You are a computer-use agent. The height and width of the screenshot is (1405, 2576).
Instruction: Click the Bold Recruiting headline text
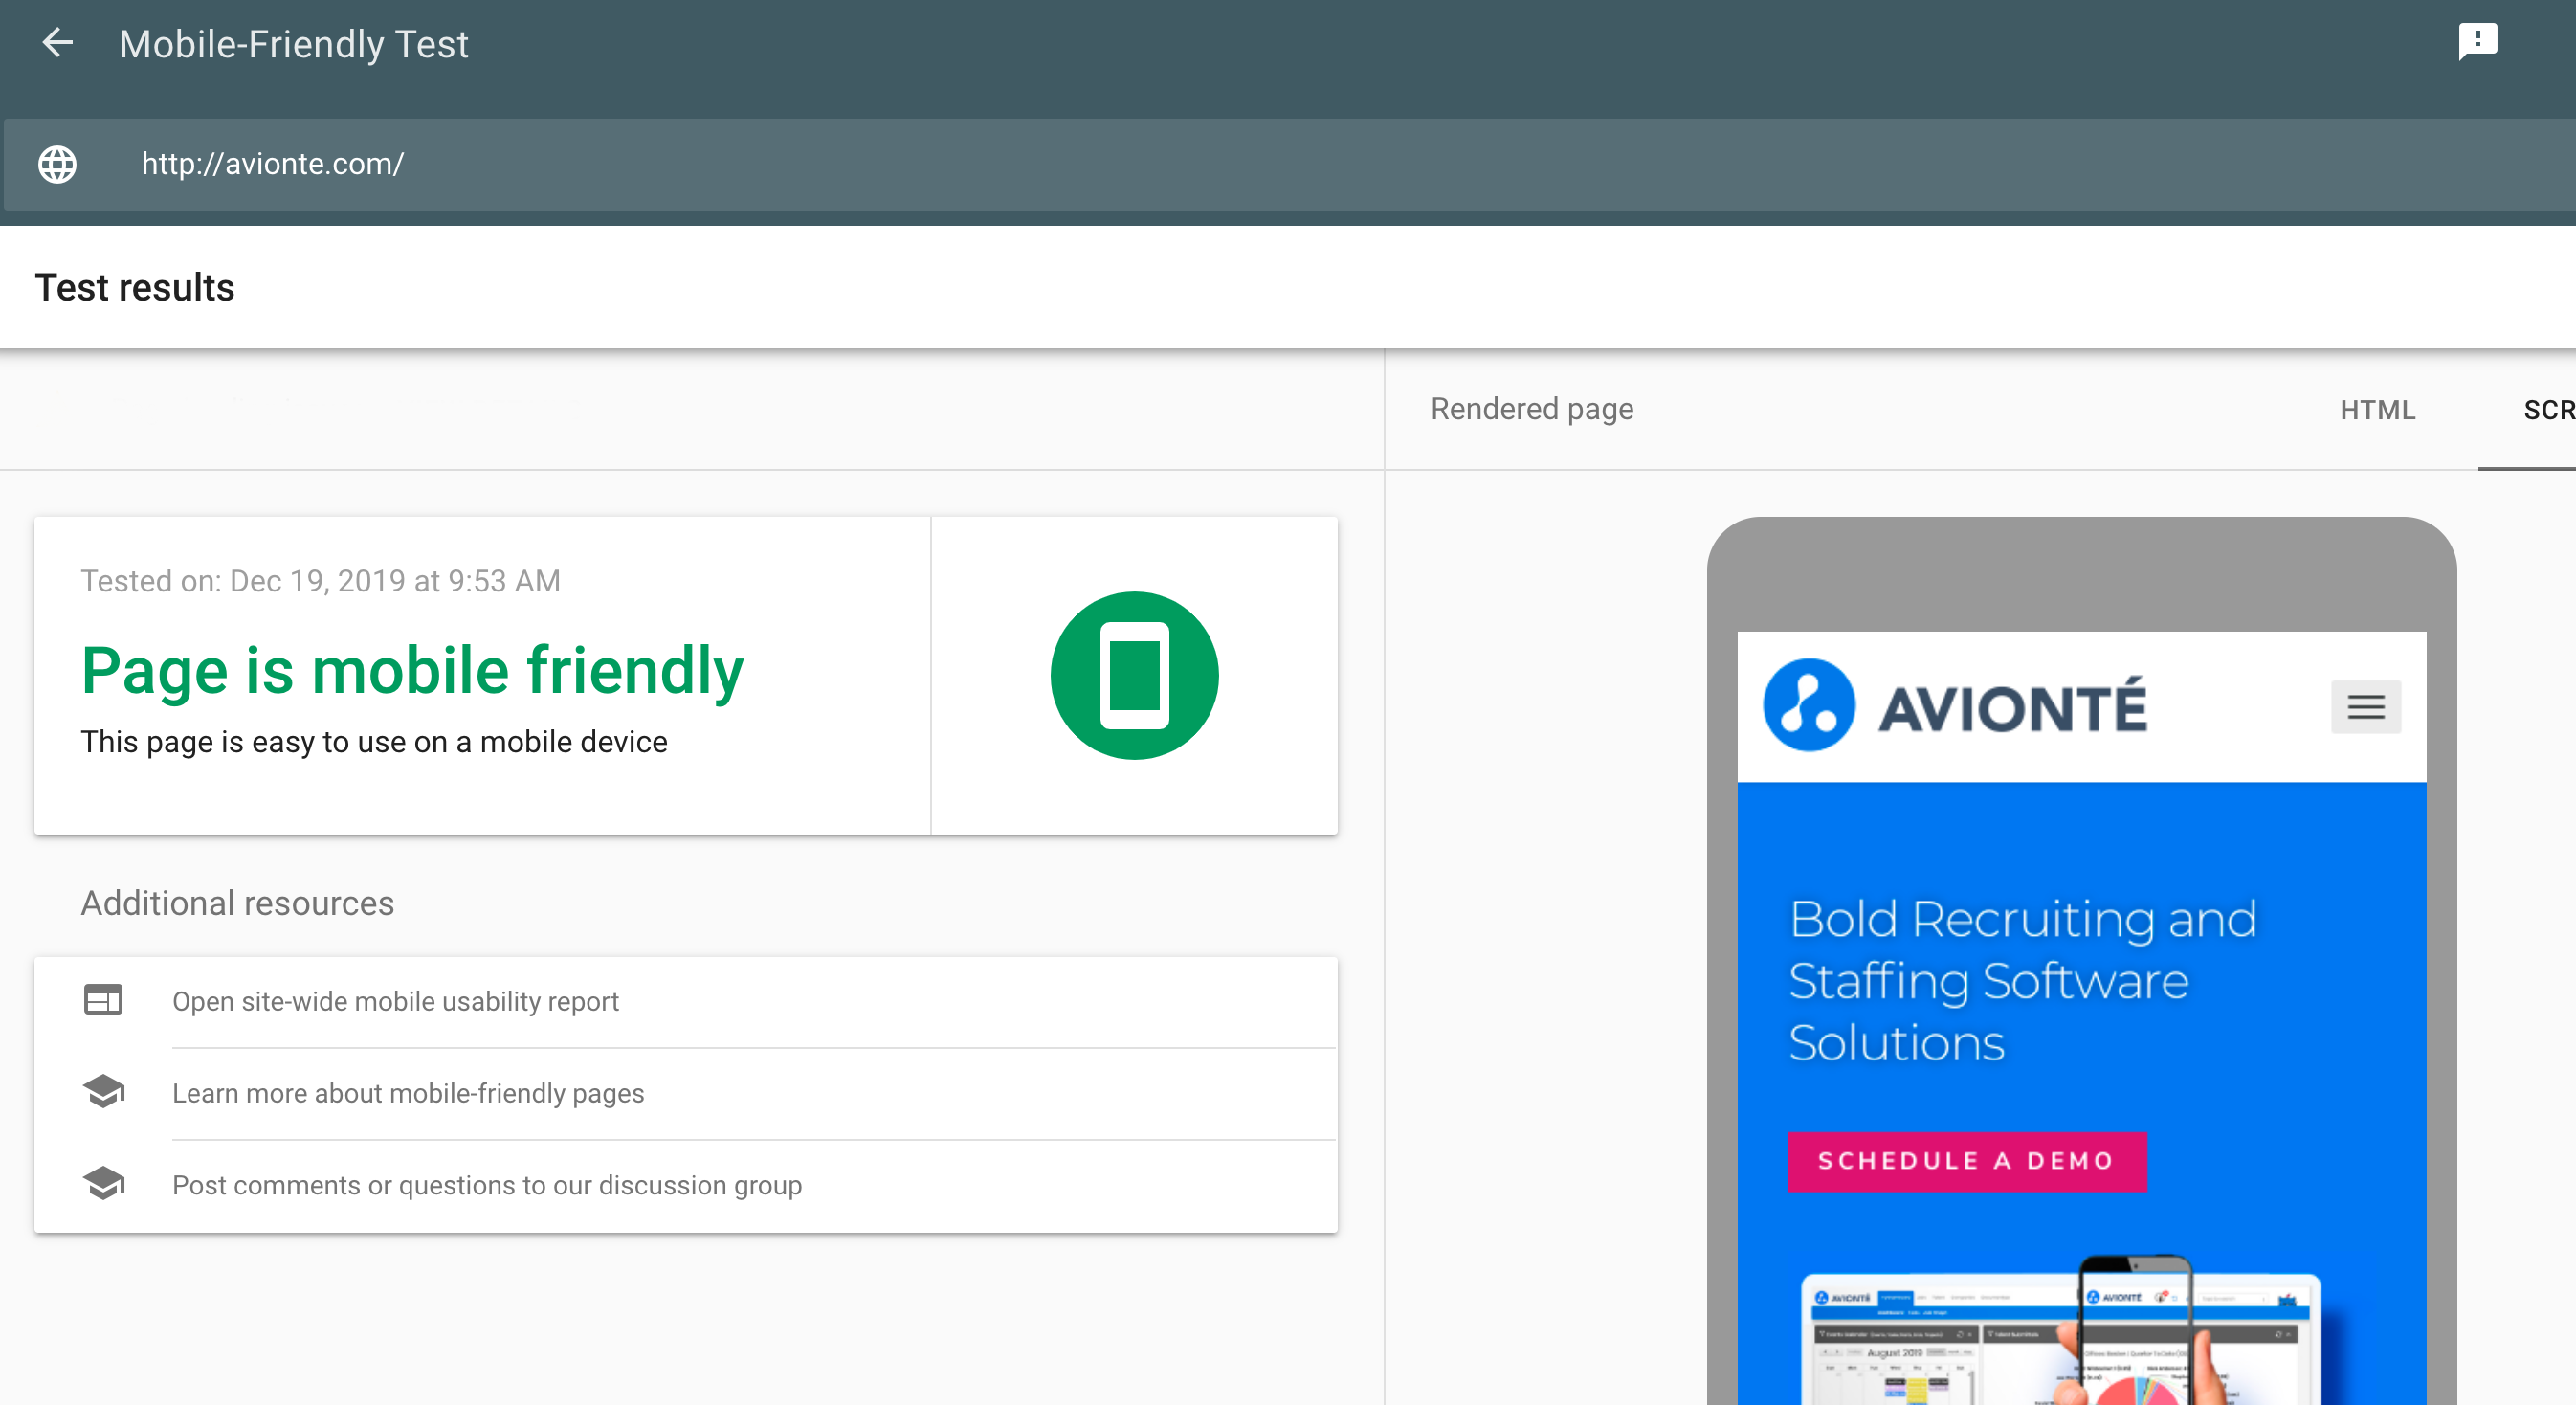click(2022, 980)
